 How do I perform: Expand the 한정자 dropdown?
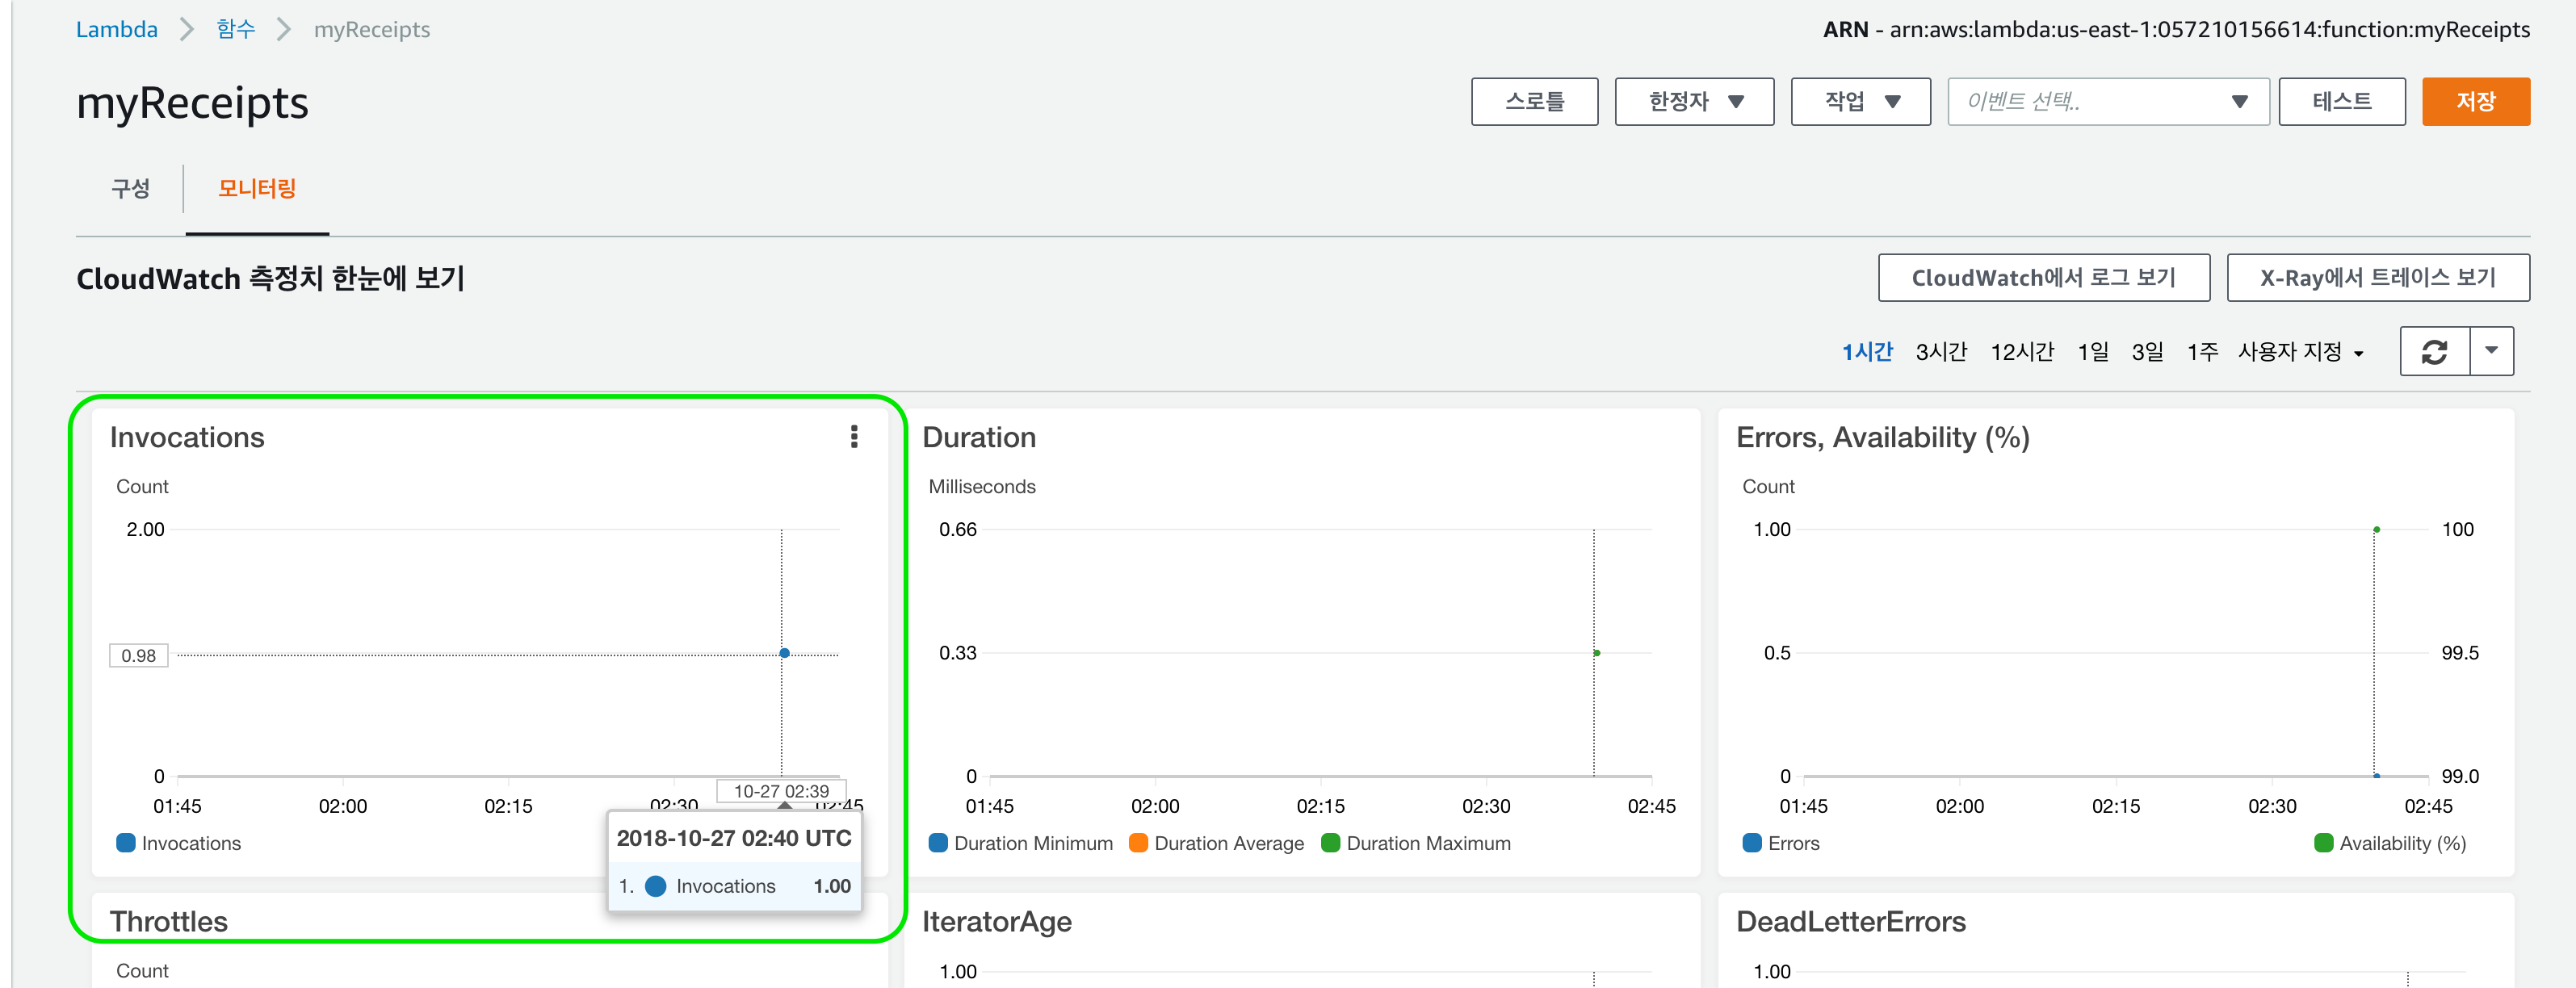tap(1694, 101)
